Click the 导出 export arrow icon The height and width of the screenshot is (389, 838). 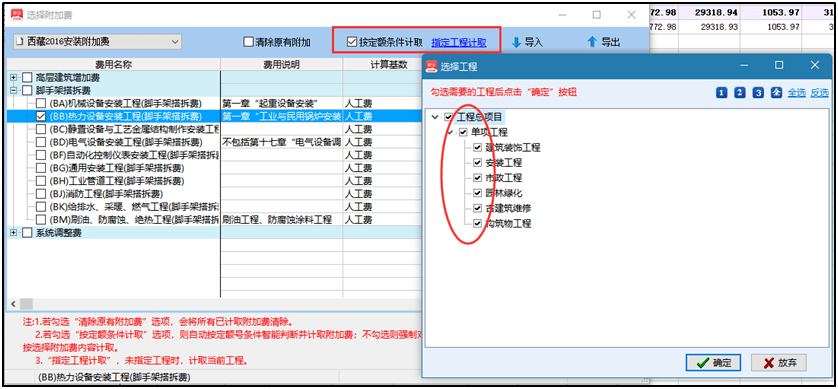click(592, 42)
